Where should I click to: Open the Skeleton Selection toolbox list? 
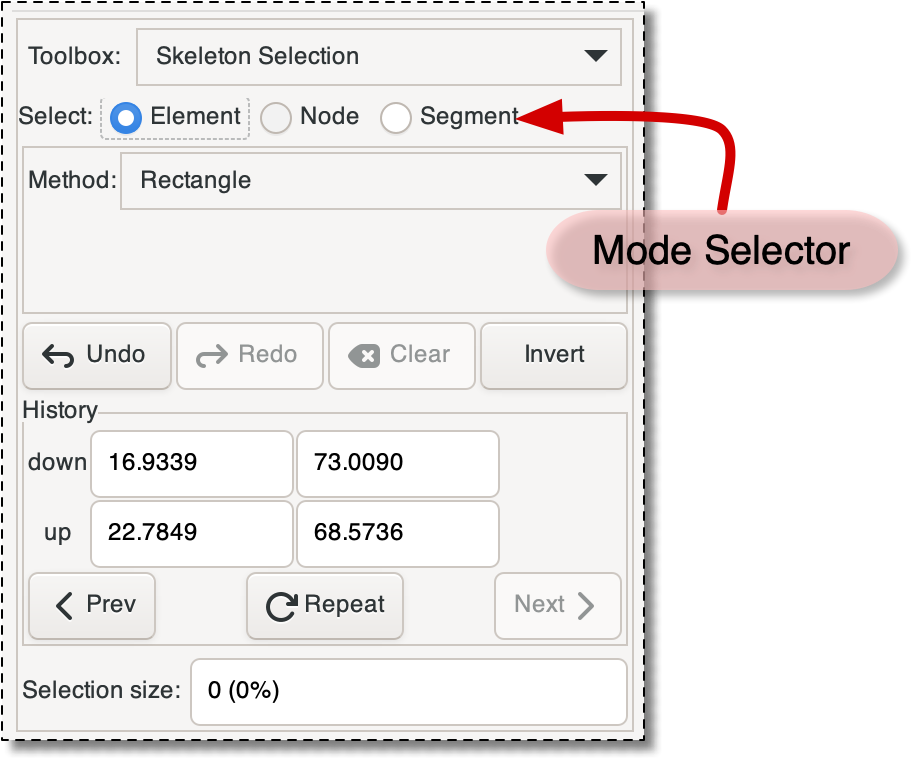pos(380,57)
